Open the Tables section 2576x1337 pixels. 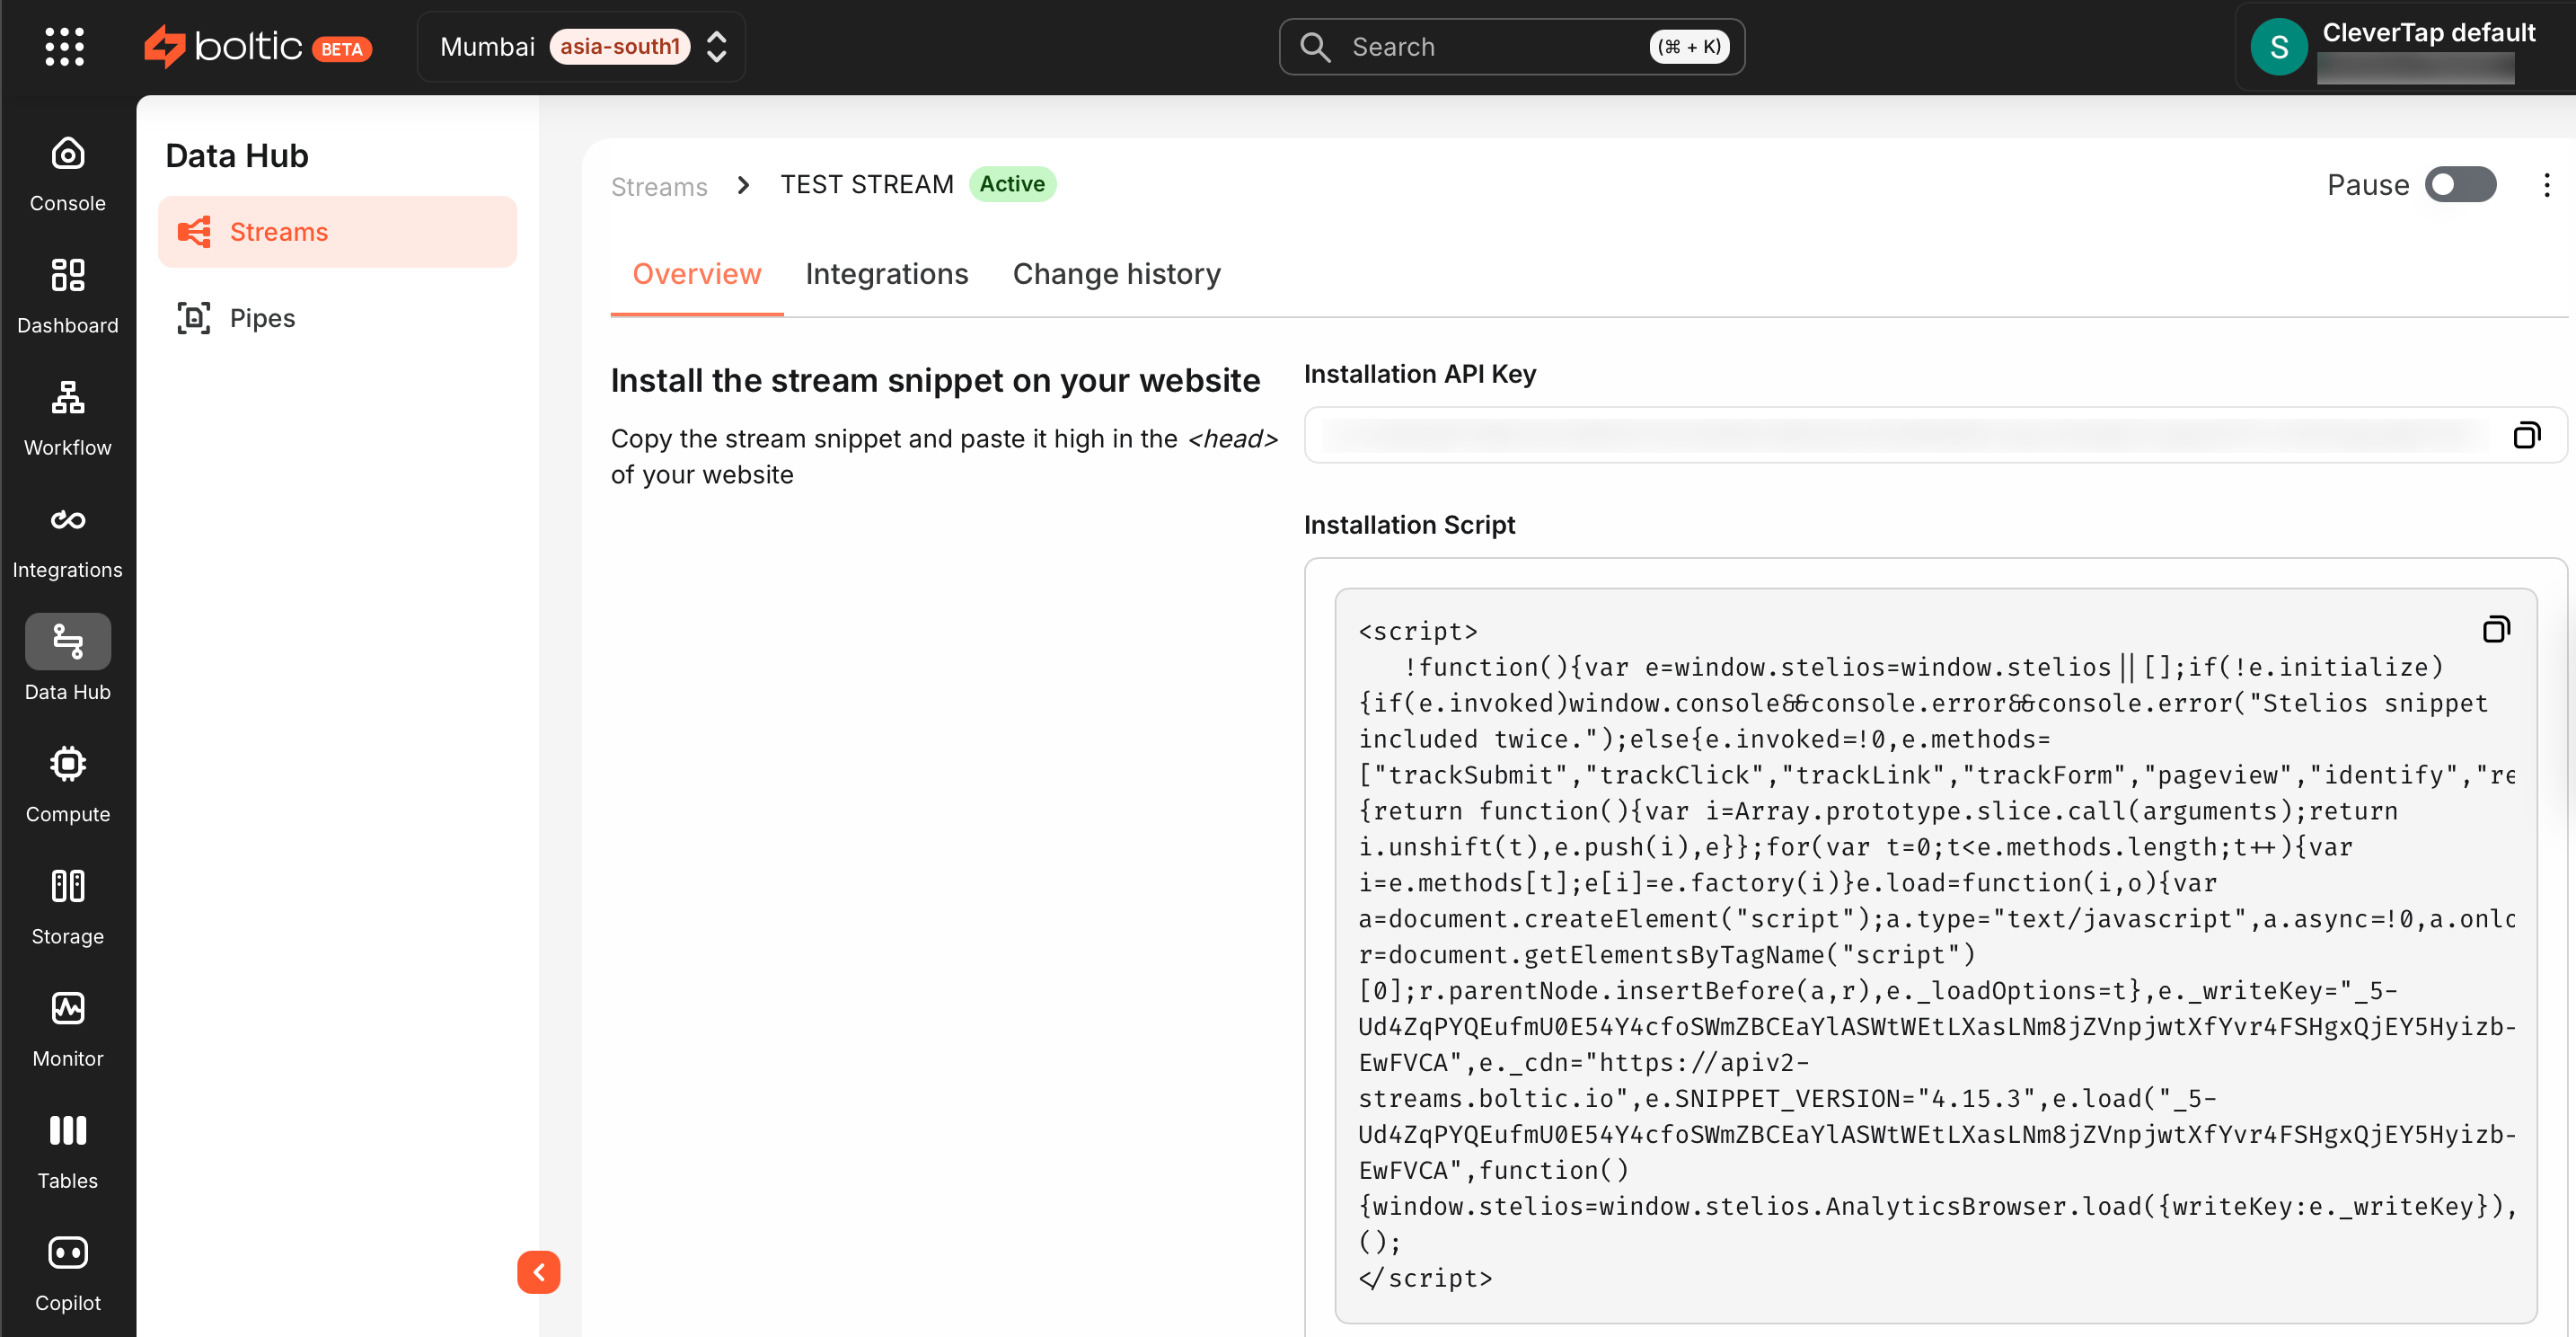pyautogui.click(x=67, y=1151)
